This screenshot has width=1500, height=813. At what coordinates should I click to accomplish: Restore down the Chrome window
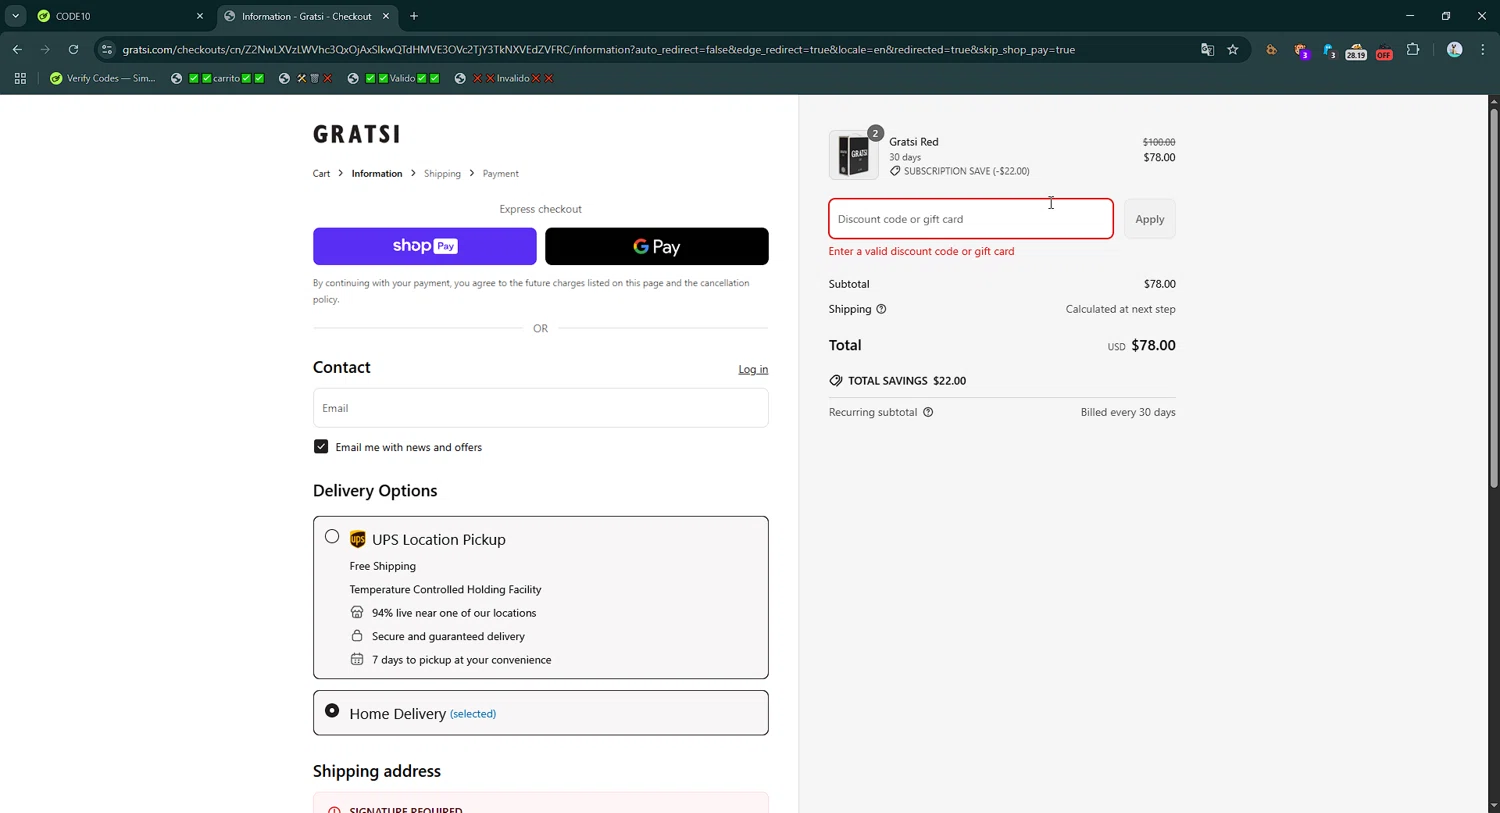coord(1446,16)
